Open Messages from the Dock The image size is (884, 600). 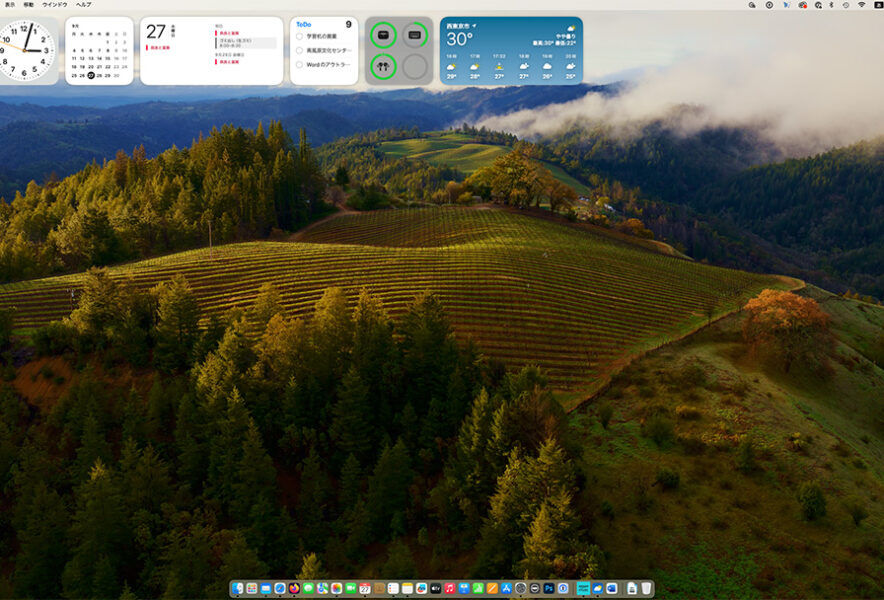click(x=308, y=589)
